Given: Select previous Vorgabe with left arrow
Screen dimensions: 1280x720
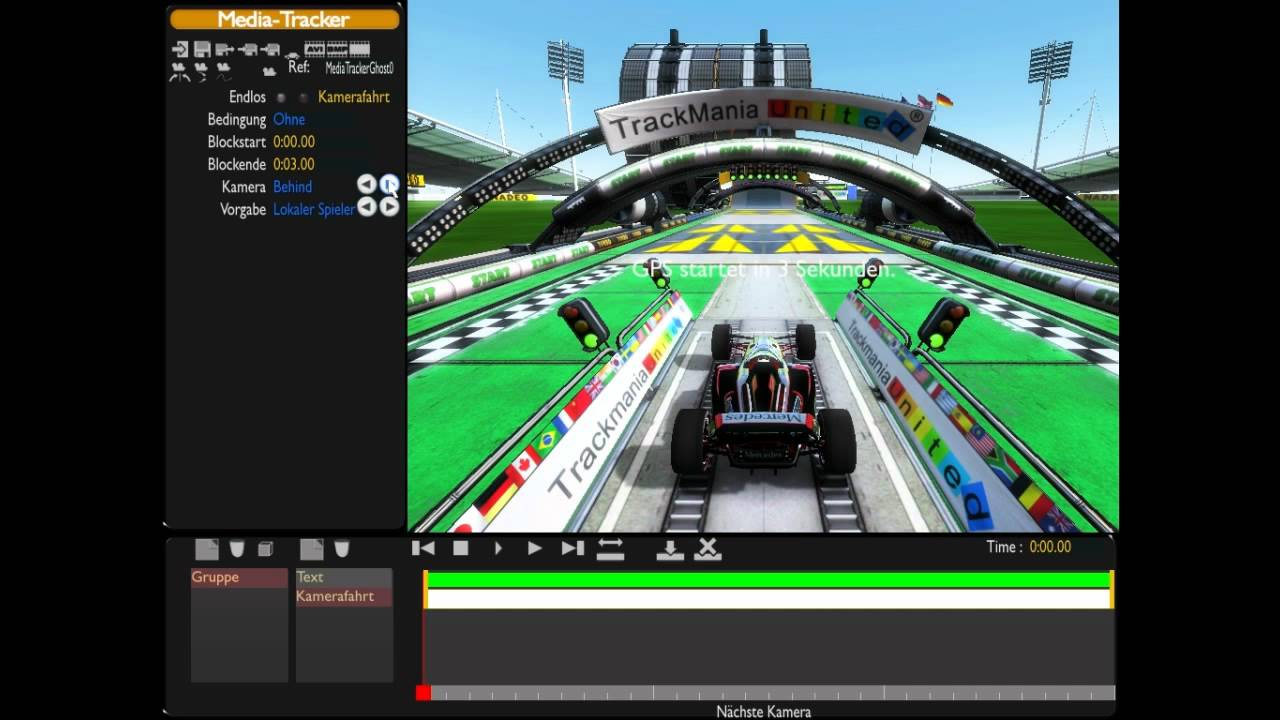Looking at the screenshot, I should (x=367, y=207).
